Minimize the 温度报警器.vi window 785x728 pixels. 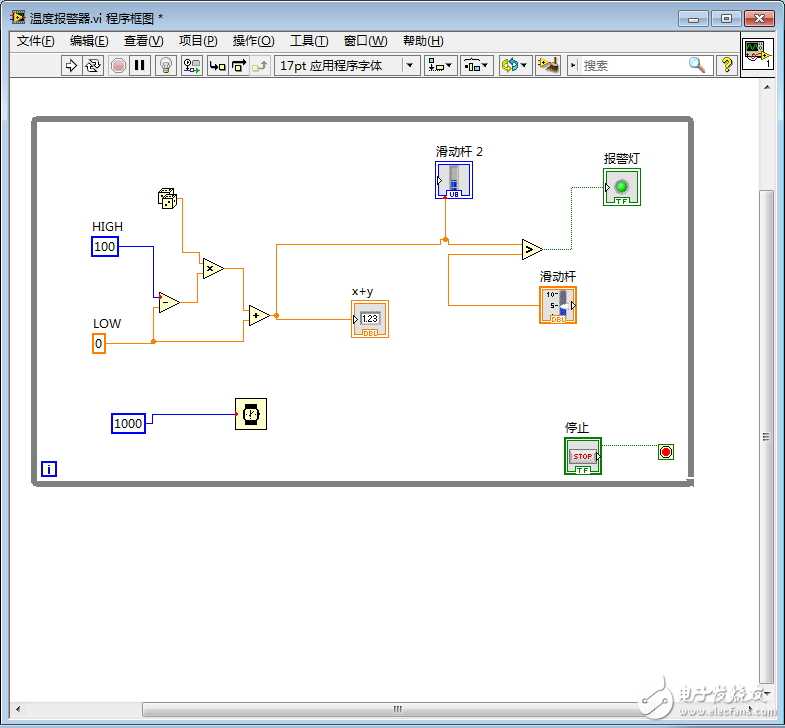[693, 19]
